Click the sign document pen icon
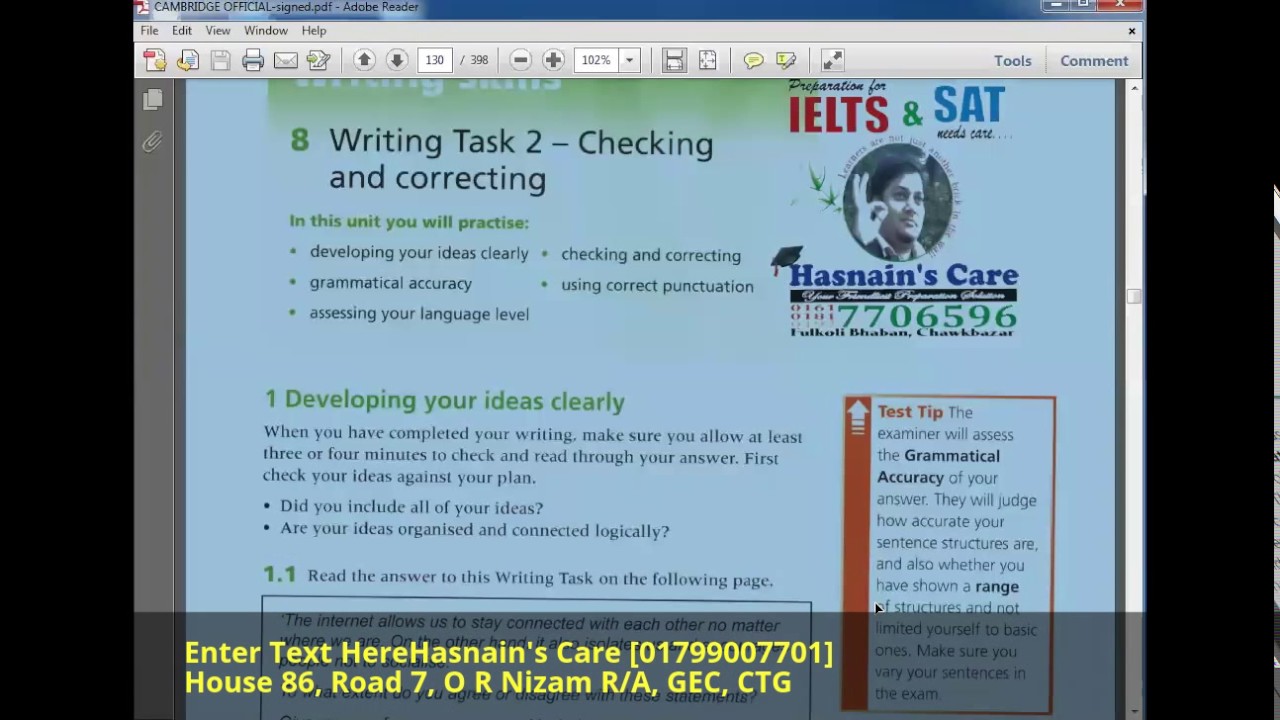This screenshot has width=1280, height=720. 318,61
